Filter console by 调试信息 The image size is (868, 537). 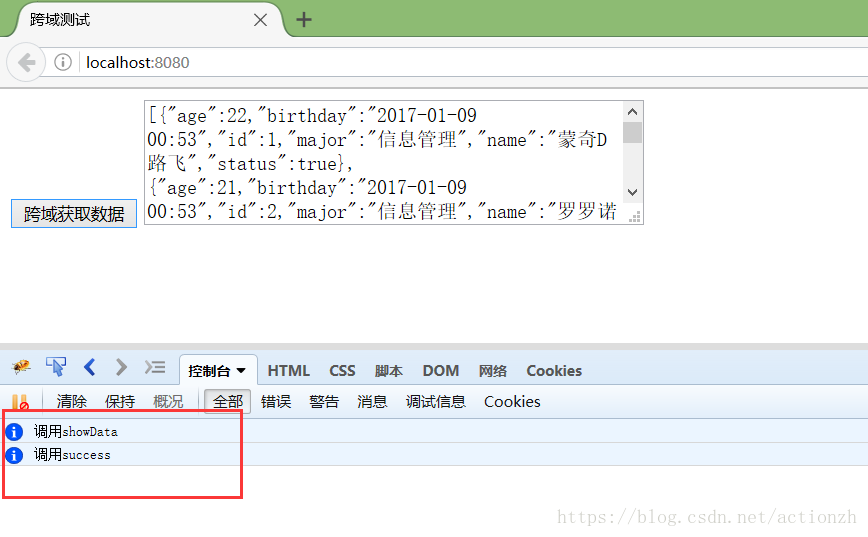pos(436,401)
